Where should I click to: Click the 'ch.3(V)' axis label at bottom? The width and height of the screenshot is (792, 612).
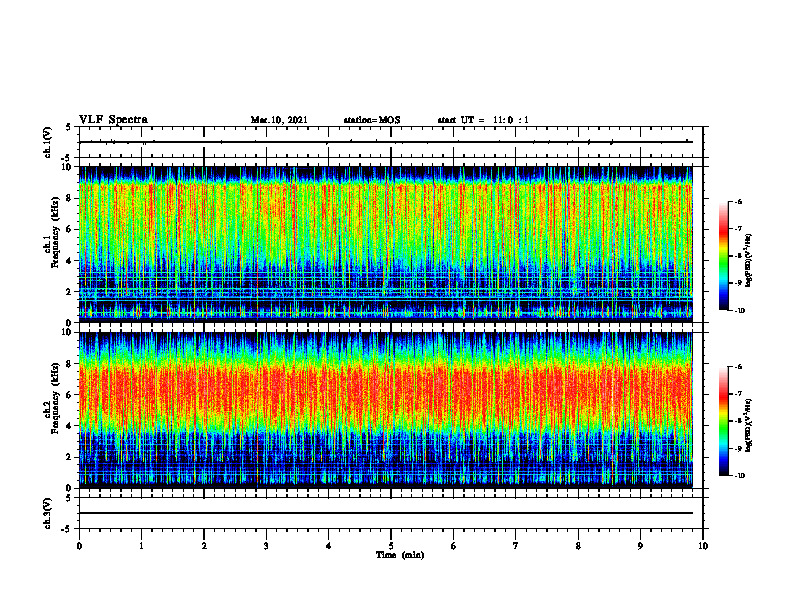[48, 513]
